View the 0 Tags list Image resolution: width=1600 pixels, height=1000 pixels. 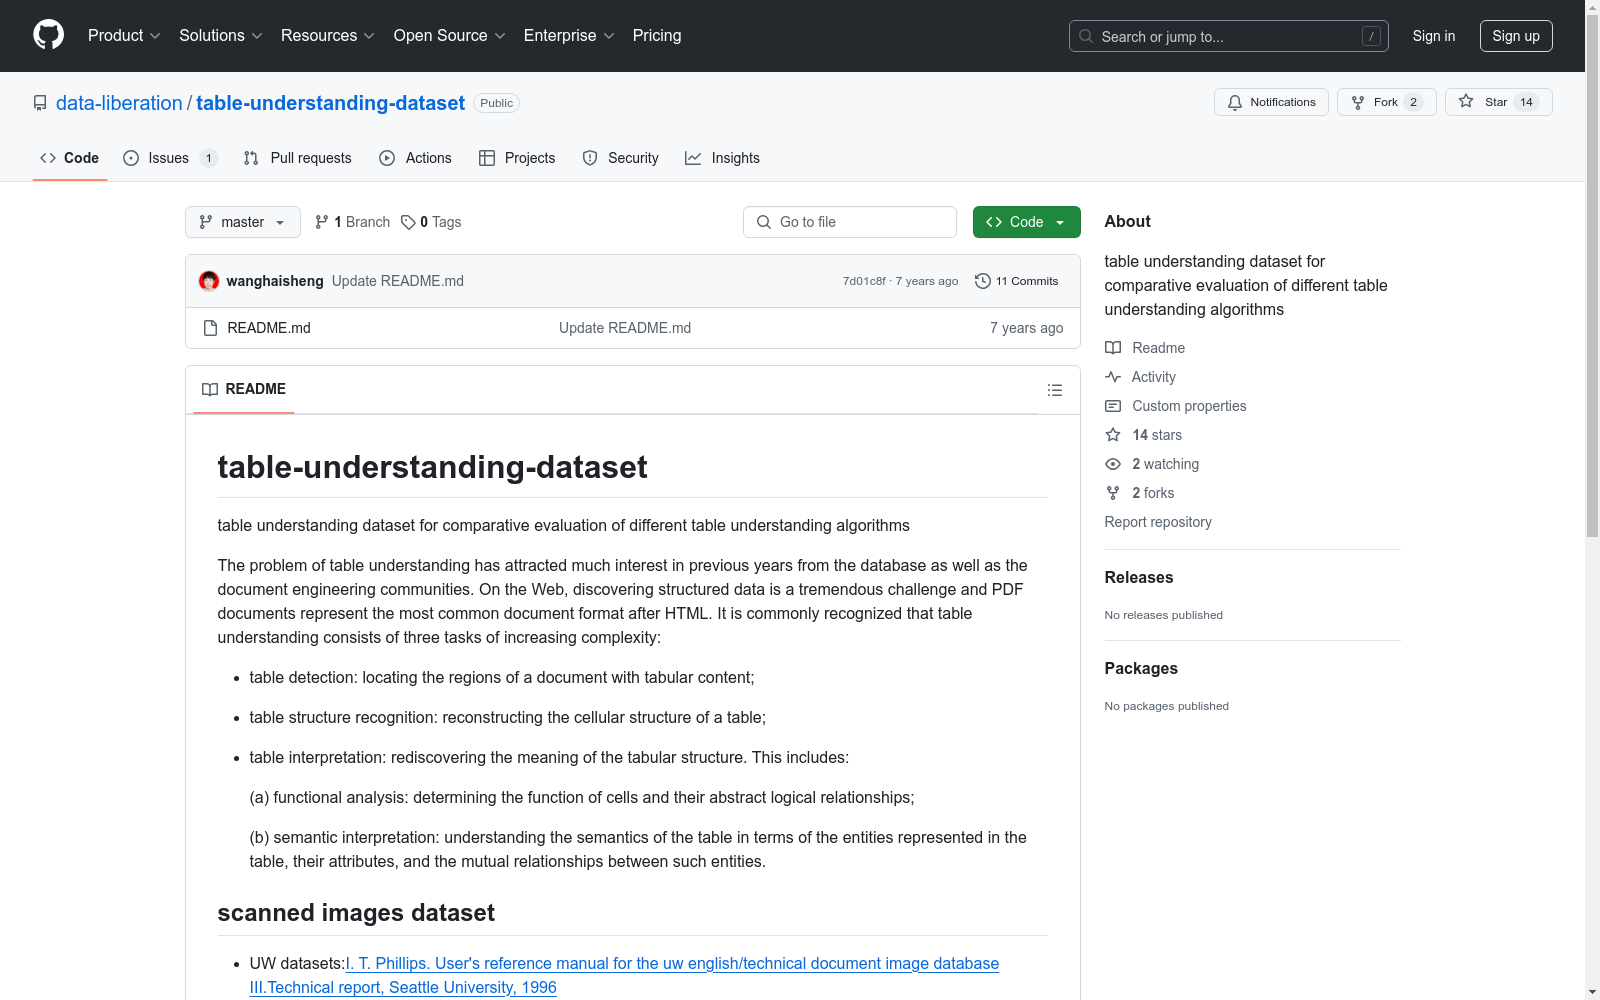coord(431,222)
